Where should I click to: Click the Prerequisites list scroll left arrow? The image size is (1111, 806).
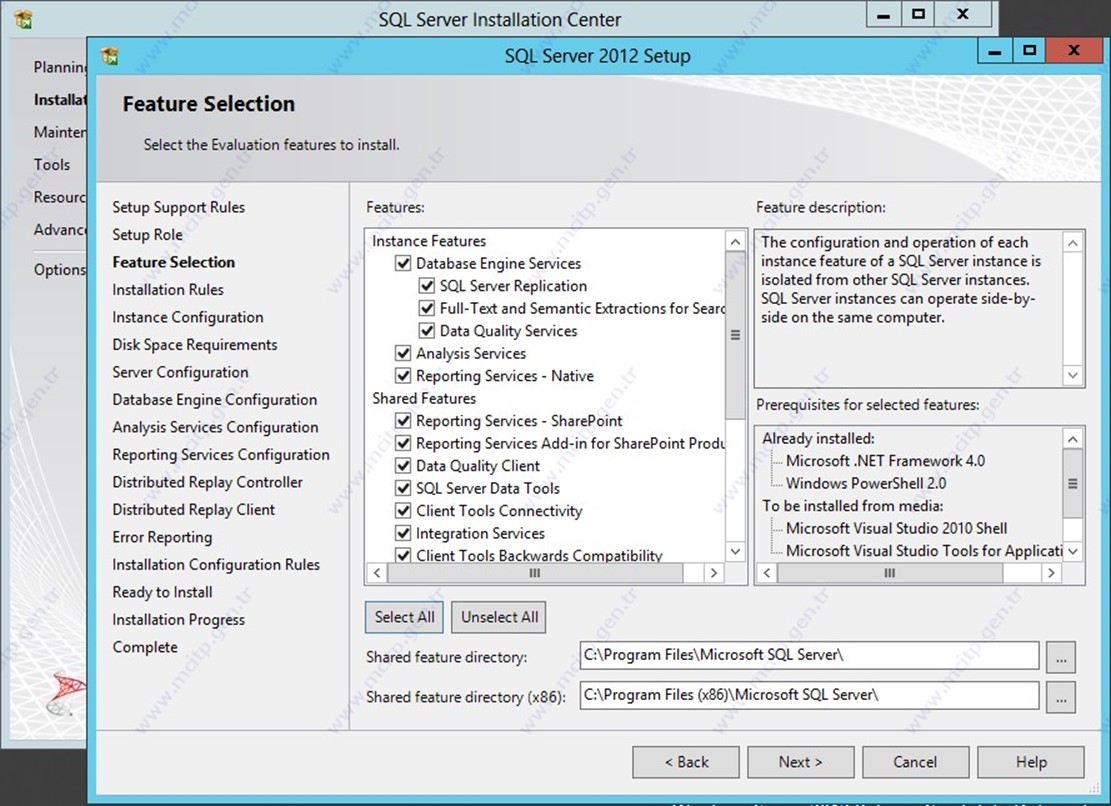(x=767, y=572)
